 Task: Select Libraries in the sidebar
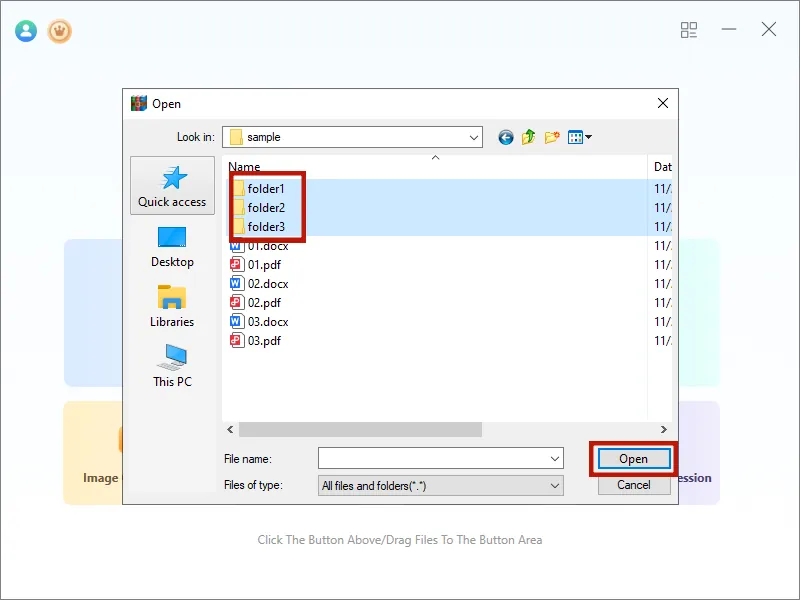(x=171, y=305)
